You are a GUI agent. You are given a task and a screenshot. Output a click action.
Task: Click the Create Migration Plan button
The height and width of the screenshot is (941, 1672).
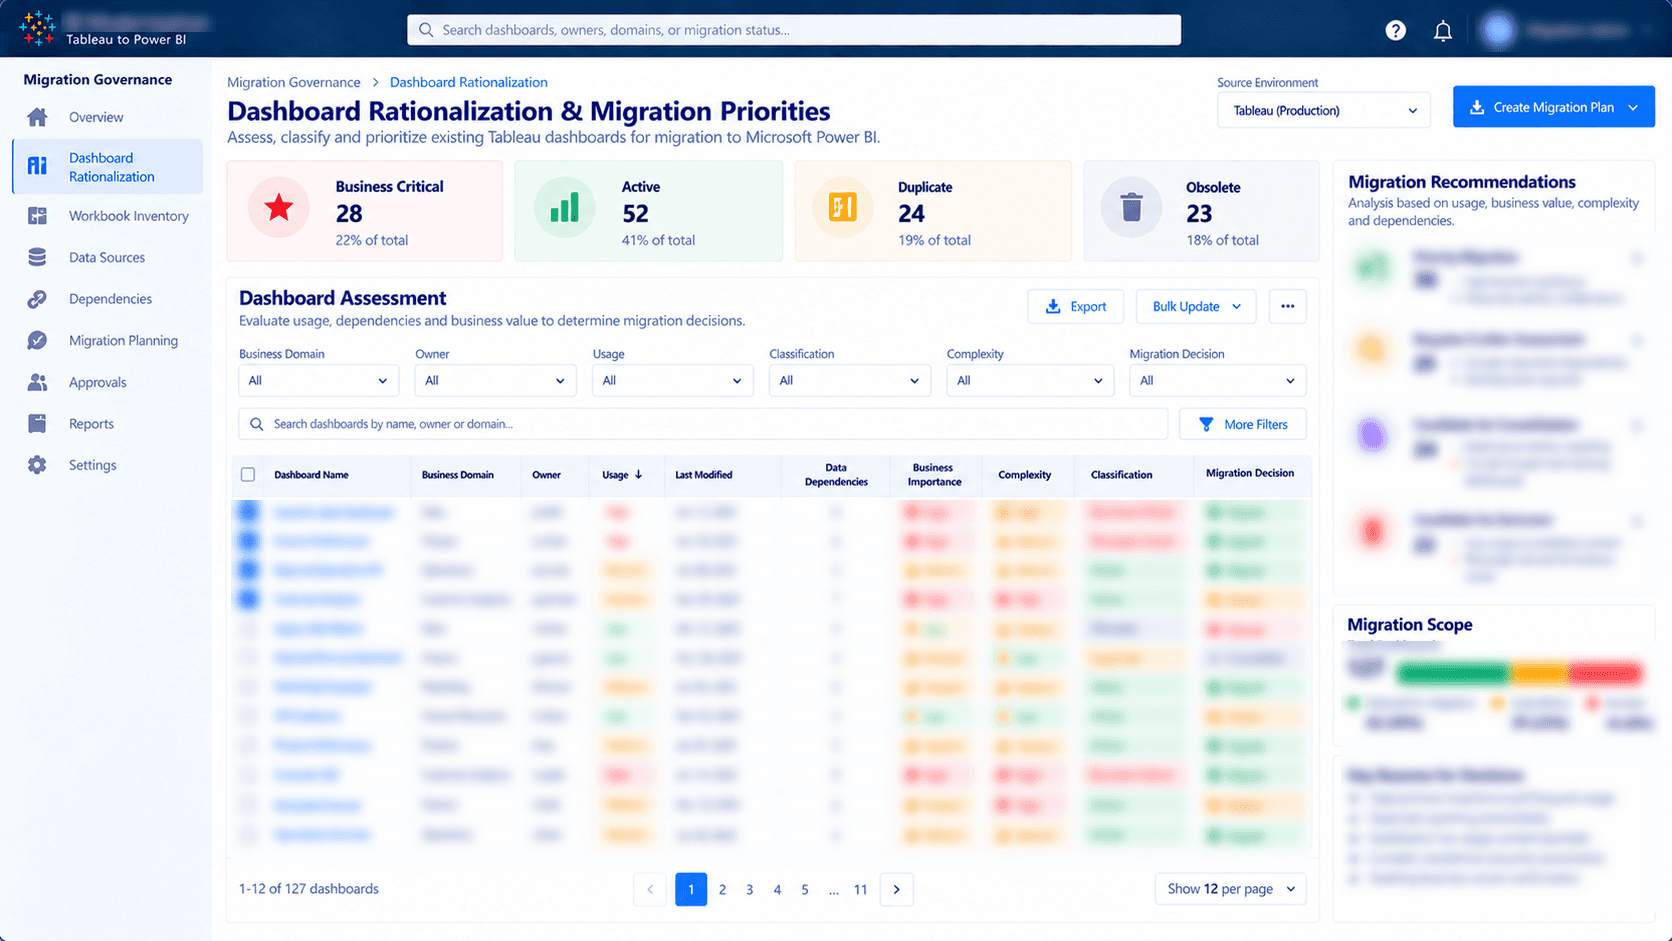coord(1553,107)
